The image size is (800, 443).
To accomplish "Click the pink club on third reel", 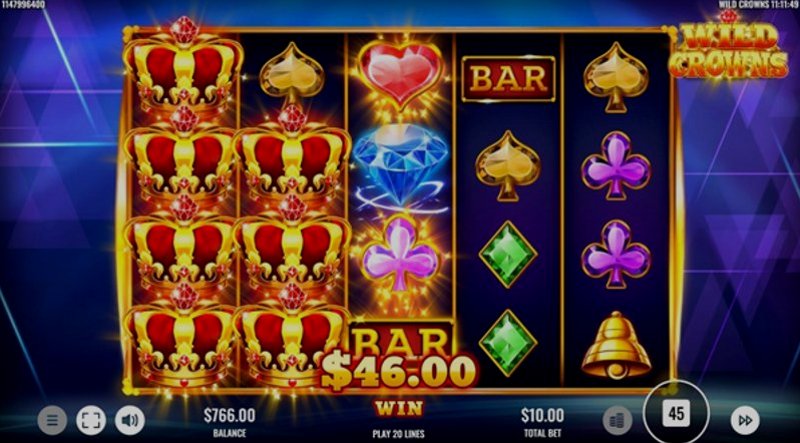I will (x=401, y=254).
